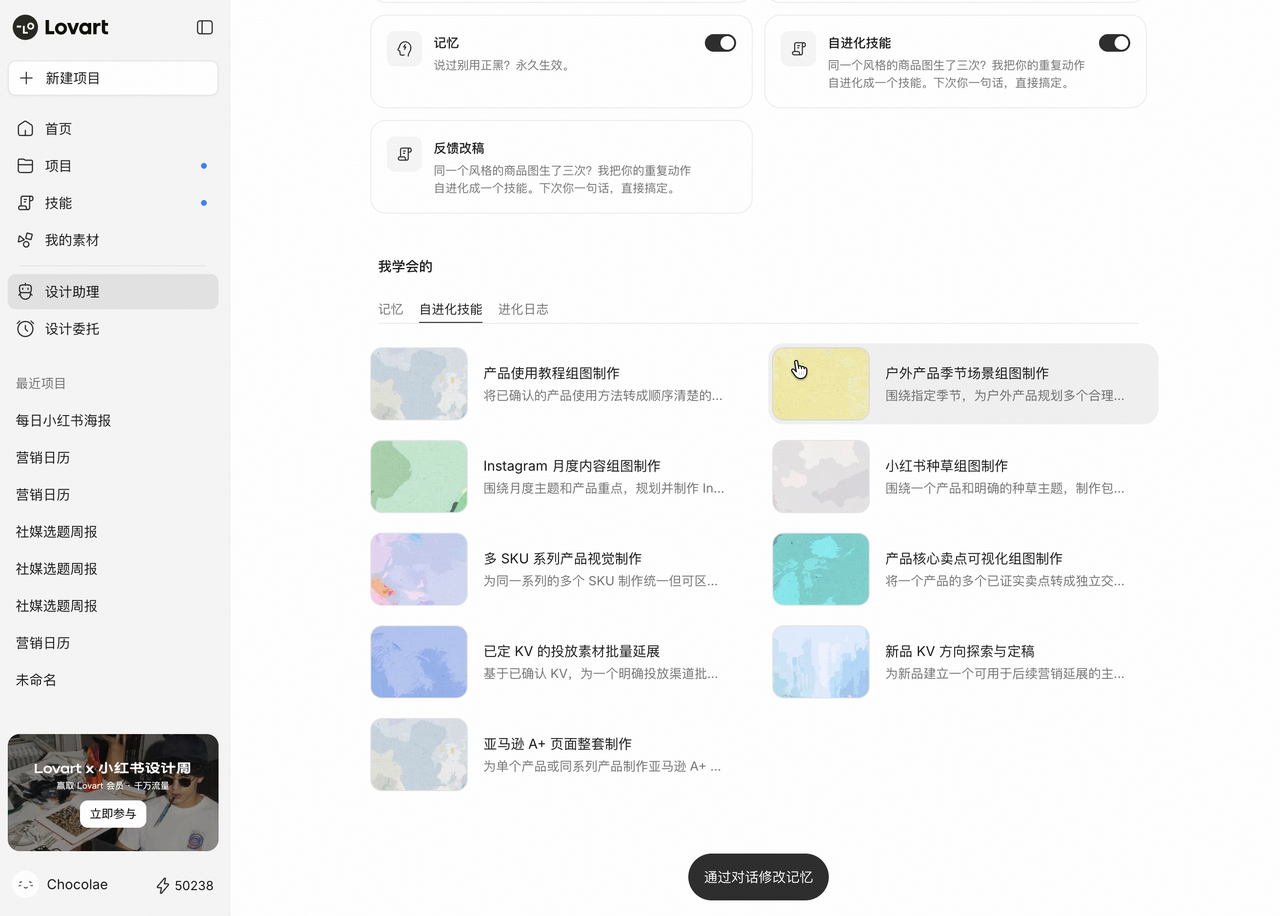This screenshot has height=916, width=1280.
Task: Click the 新品 KV 方向探索与定稿 title
Action: coord(960,651)
